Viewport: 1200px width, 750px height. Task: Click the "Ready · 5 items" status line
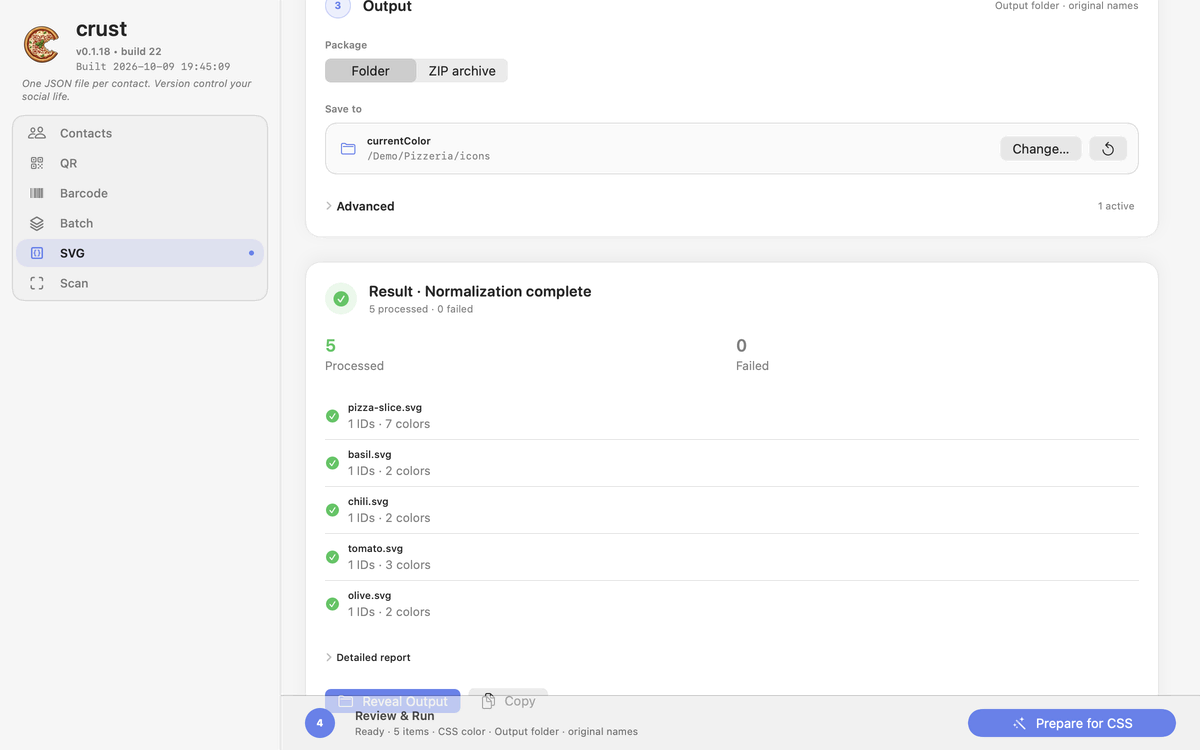tap(496, 731)
